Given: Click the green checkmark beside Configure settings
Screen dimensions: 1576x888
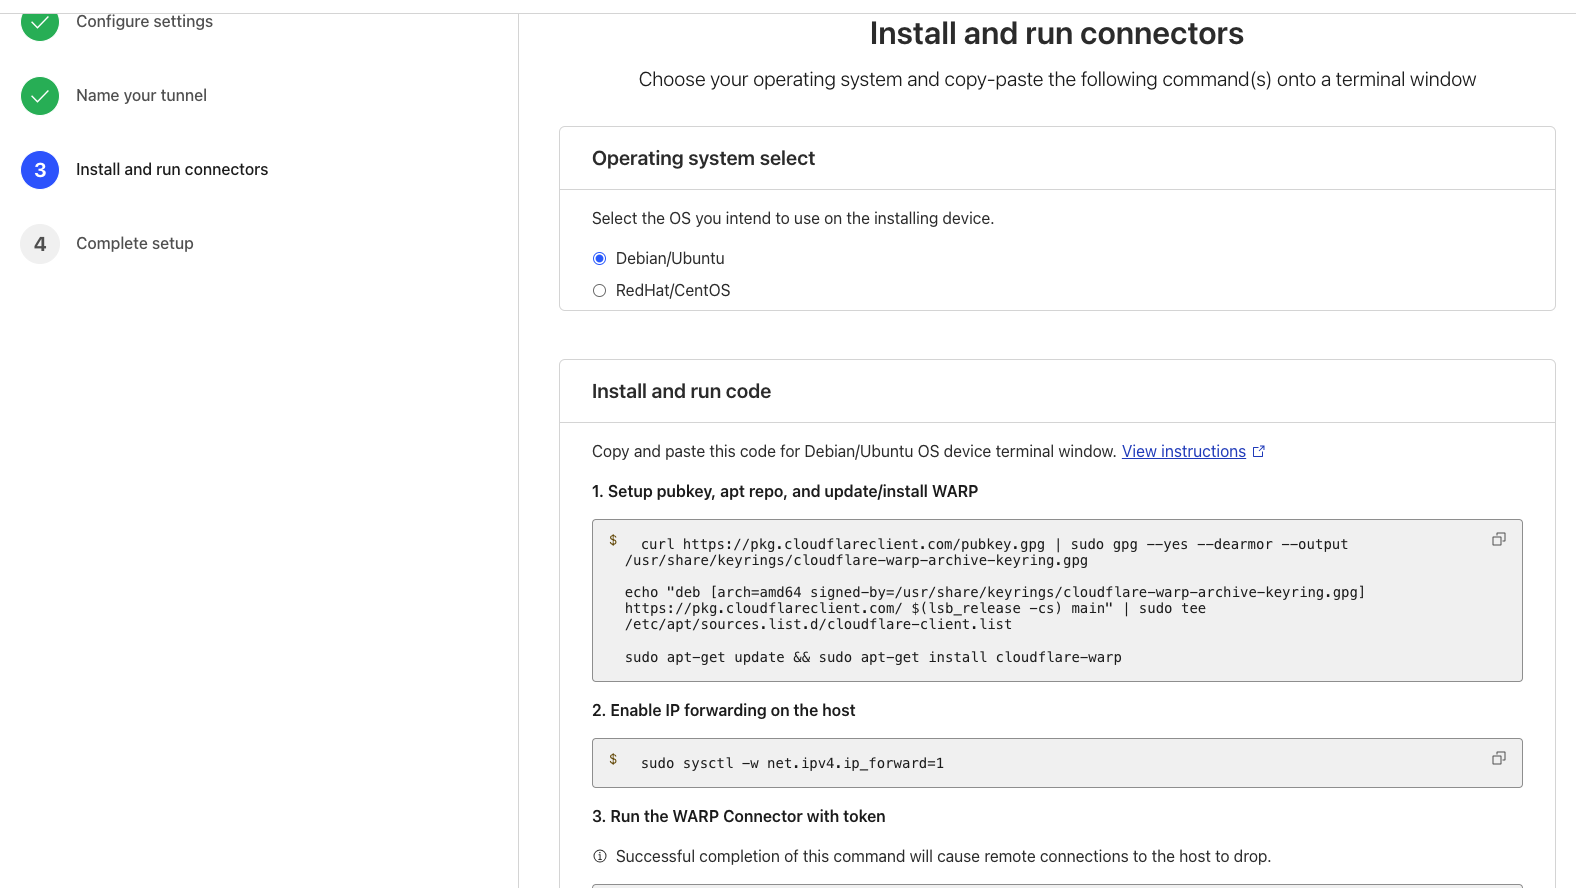Looking at the screenshot, I should point(40,22).
